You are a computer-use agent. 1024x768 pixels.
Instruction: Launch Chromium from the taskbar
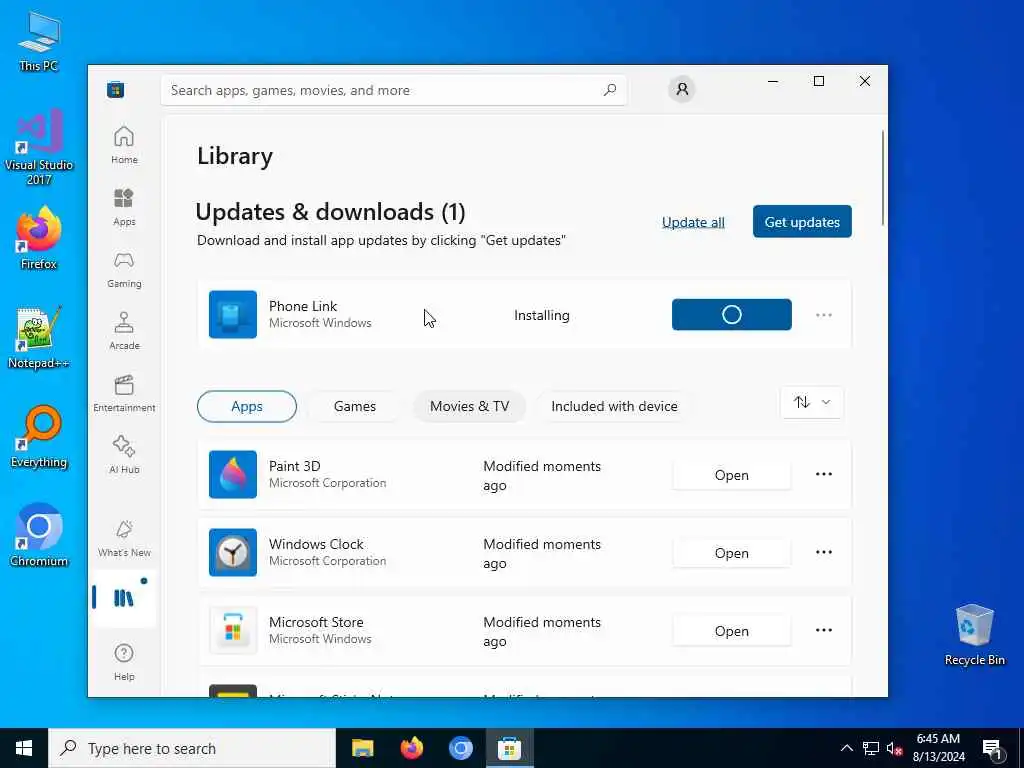coord(460,748)
